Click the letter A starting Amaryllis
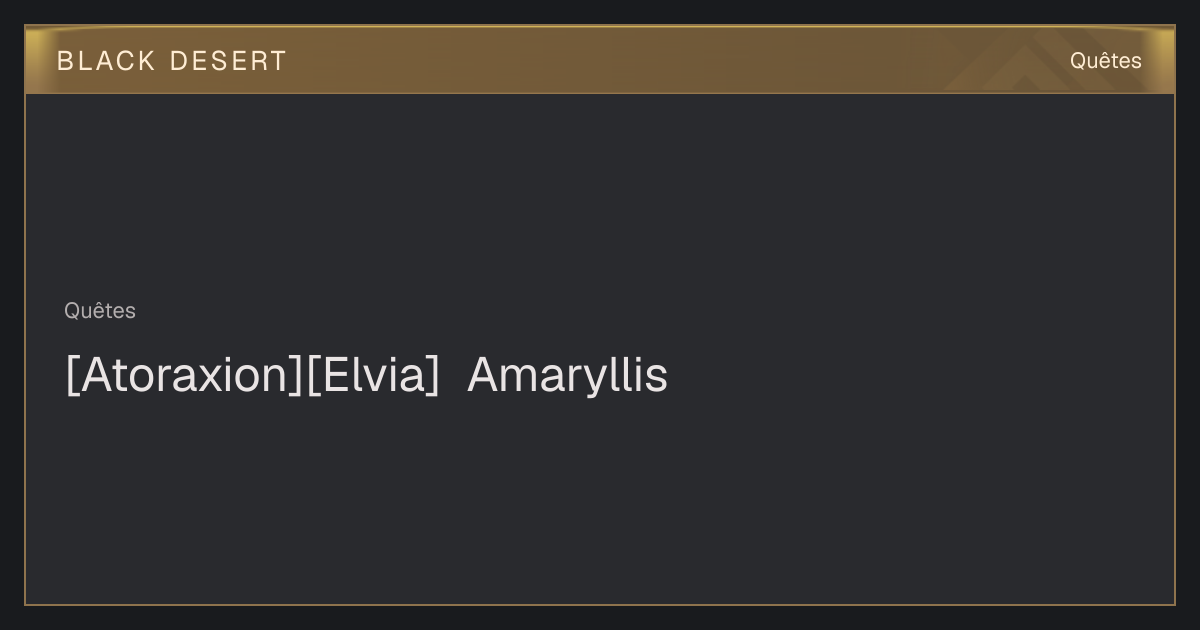The height and width of the screenshot is (630, 1200). pos(484,375)
